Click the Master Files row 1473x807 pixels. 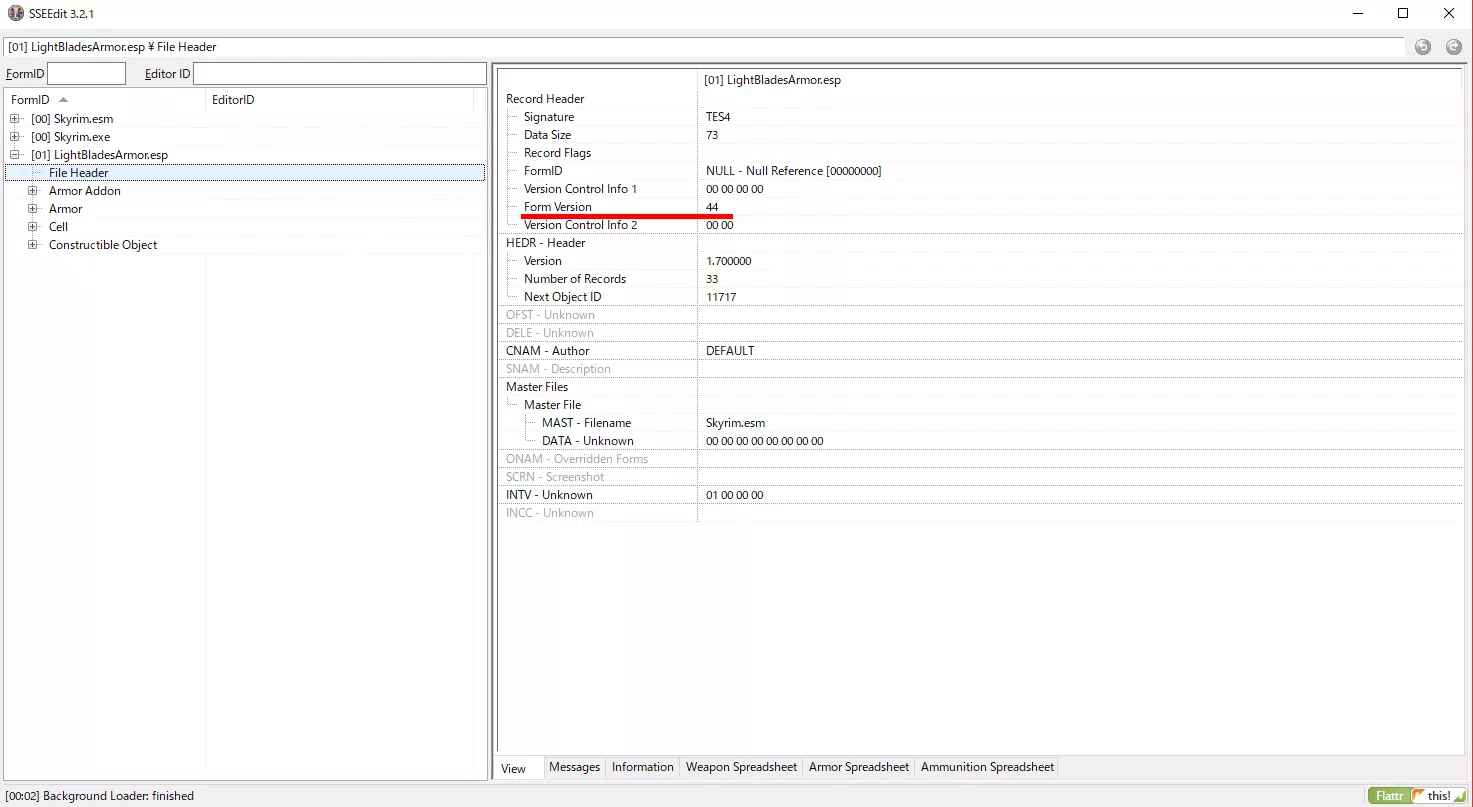coord(980,387)
